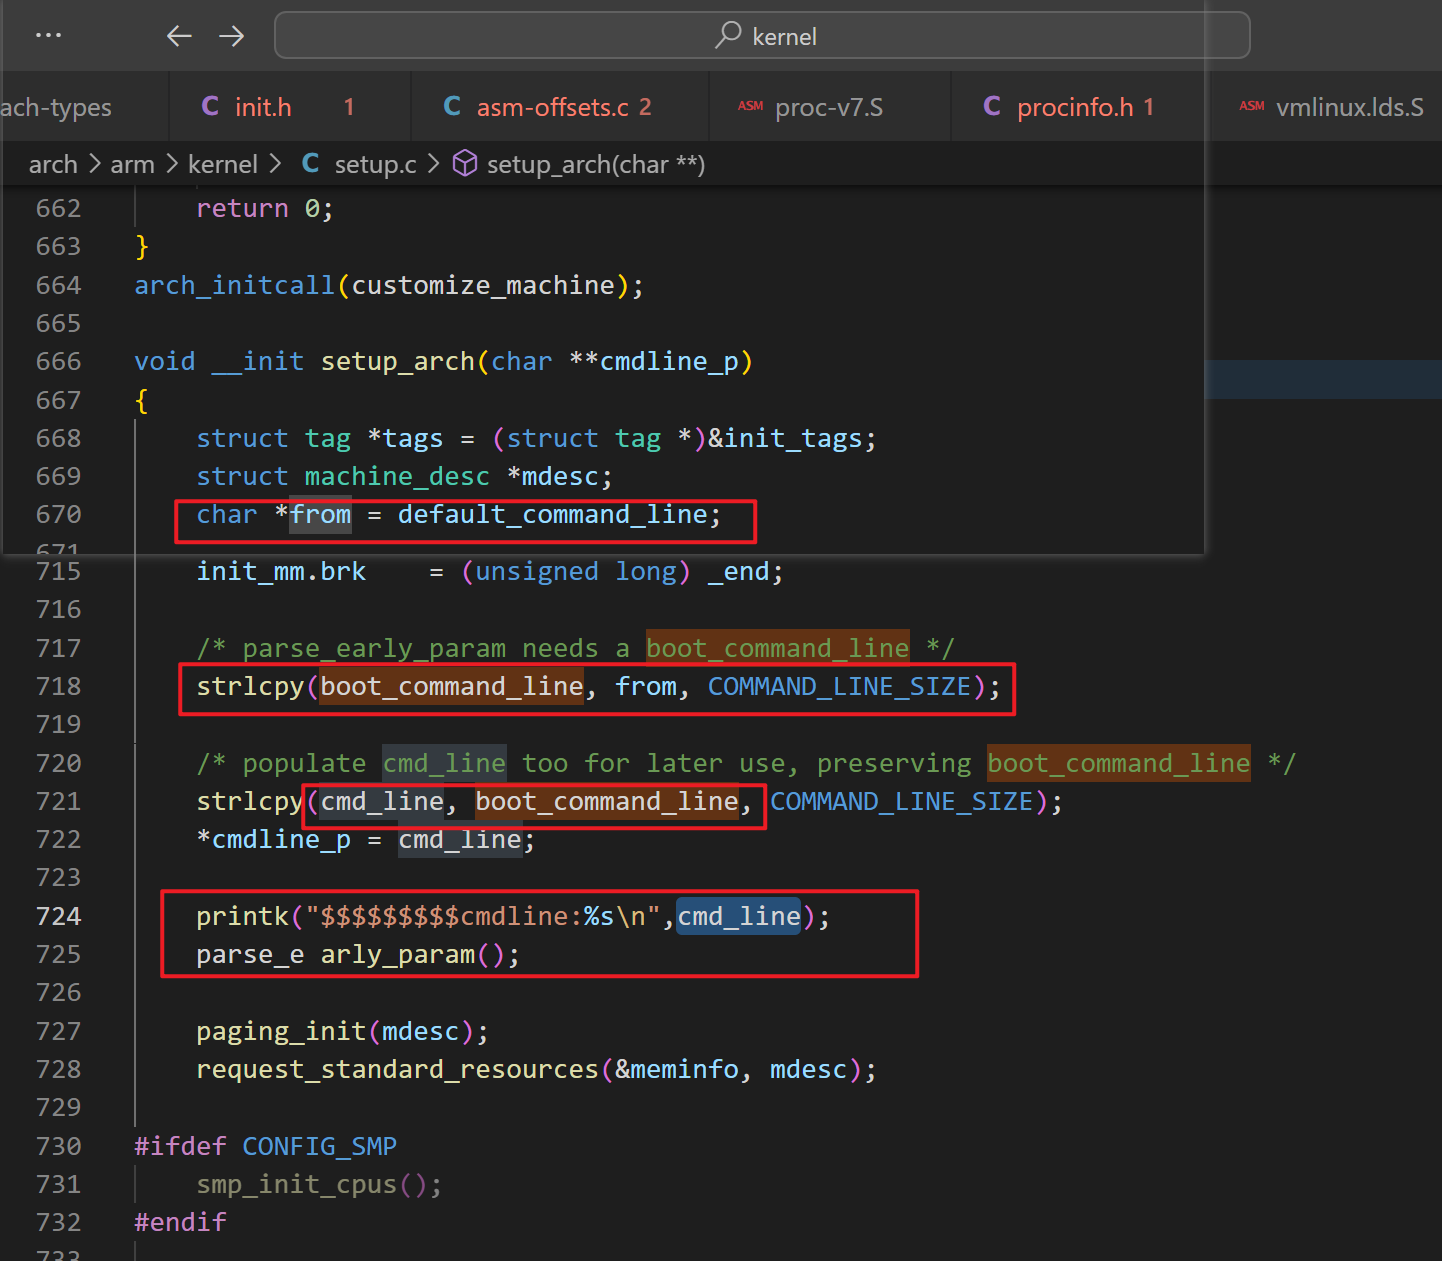Click &init_tags on line 668
The width and height of the screenshot is (1442, 1261).
click(784, 438)
